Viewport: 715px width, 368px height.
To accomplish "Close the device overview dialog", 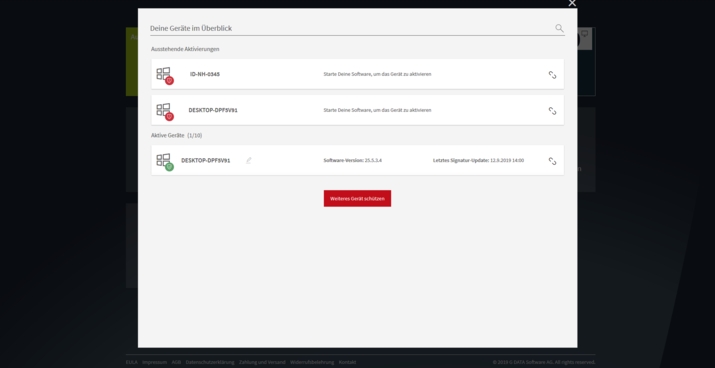I will pos(572,3).
